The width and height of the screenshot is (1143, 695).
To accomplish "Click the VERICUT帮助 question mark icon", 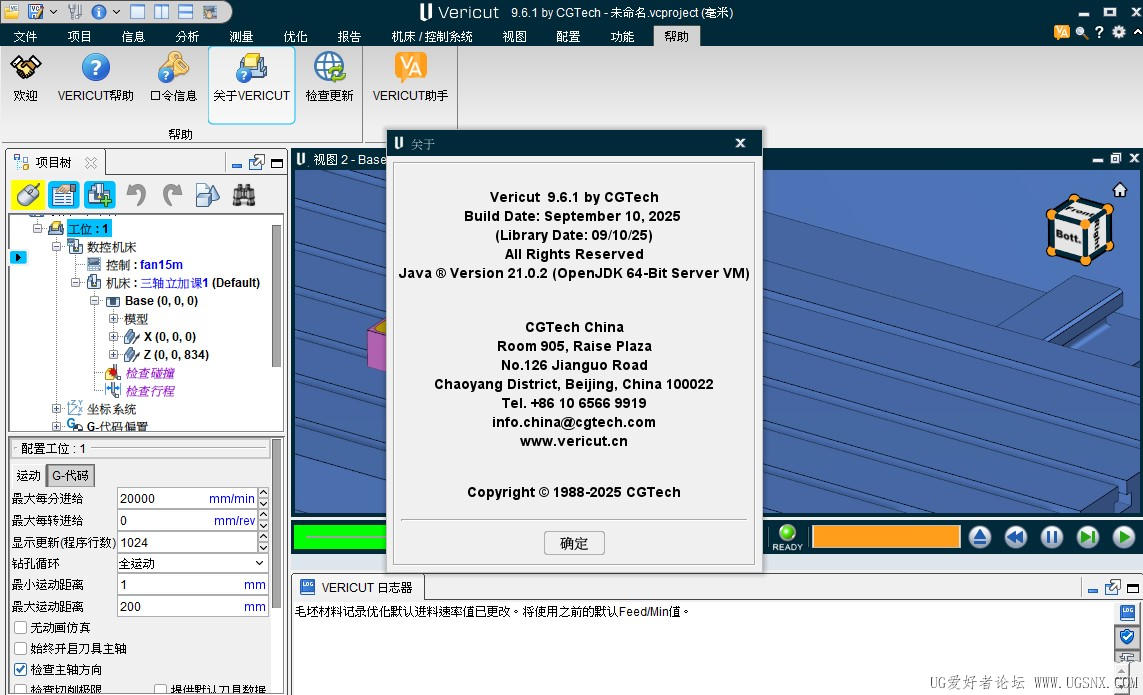I will 95,69.
